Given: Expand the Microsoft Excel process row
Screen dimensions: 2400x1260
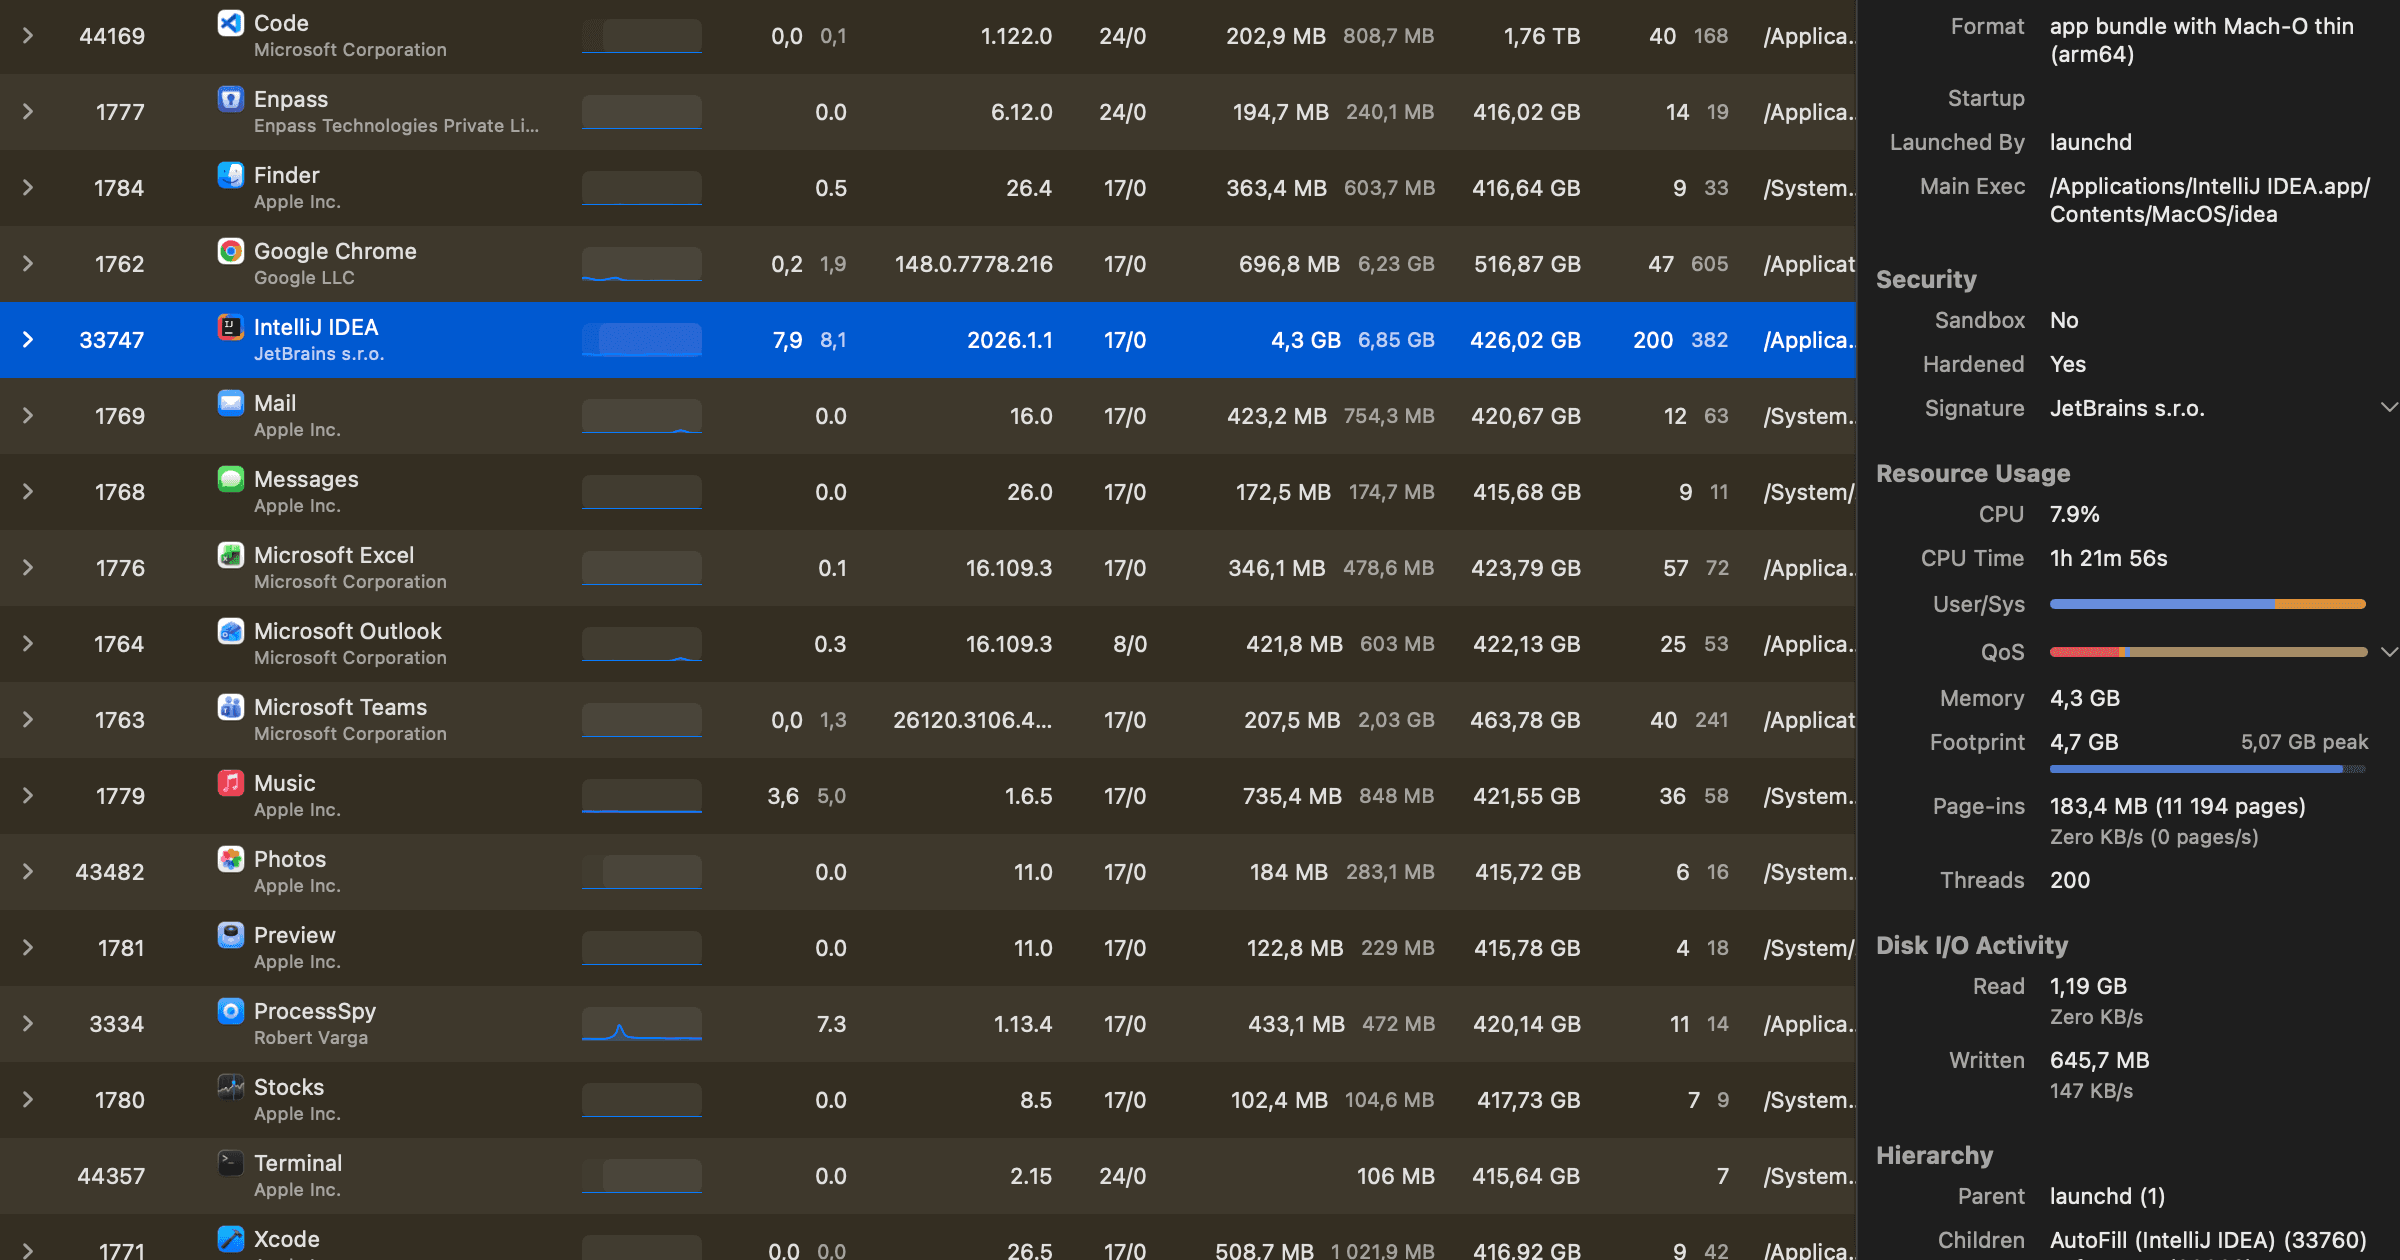Looking at the screenshot, I should tap(28, 568).
